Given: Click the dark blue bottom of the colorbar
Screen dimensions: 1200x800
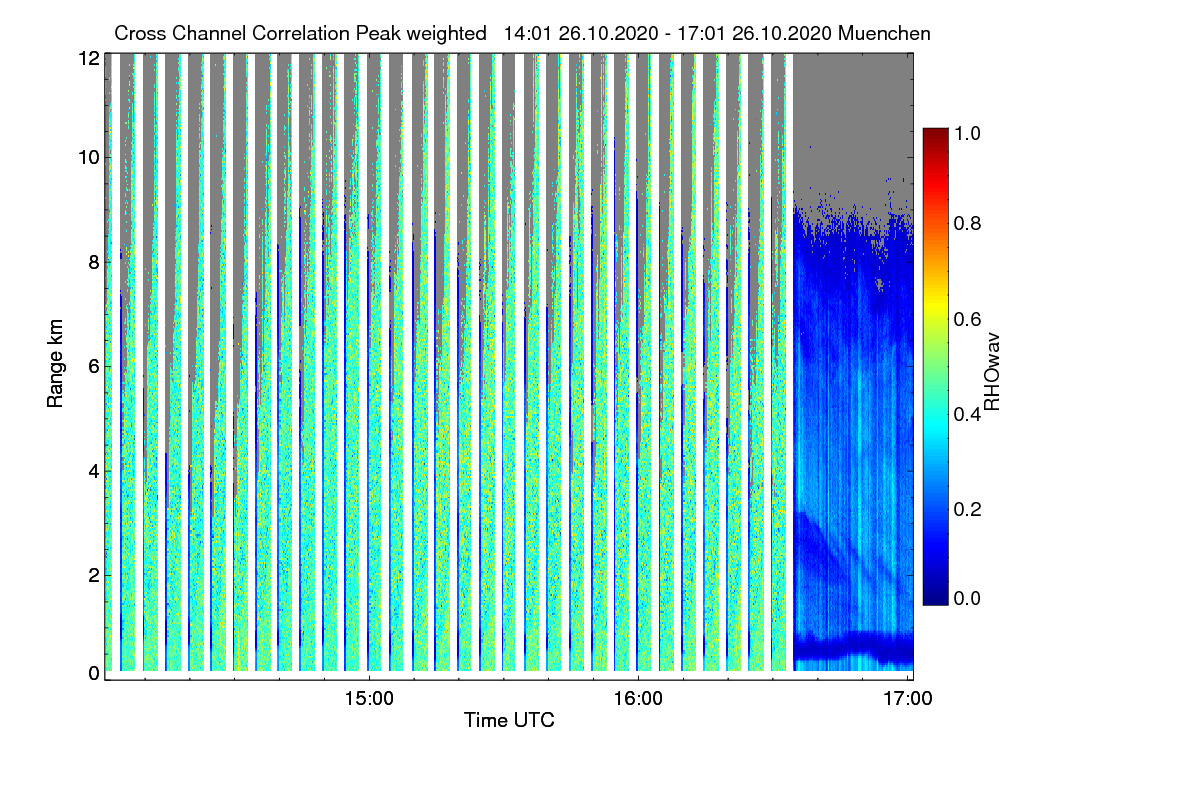Looking at the screenshot, I should (935, 598).
